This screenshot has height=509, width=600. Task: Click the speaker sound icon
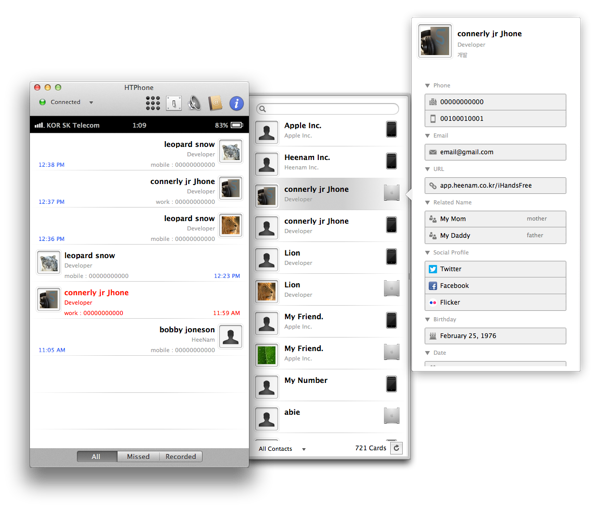[195, 102]
